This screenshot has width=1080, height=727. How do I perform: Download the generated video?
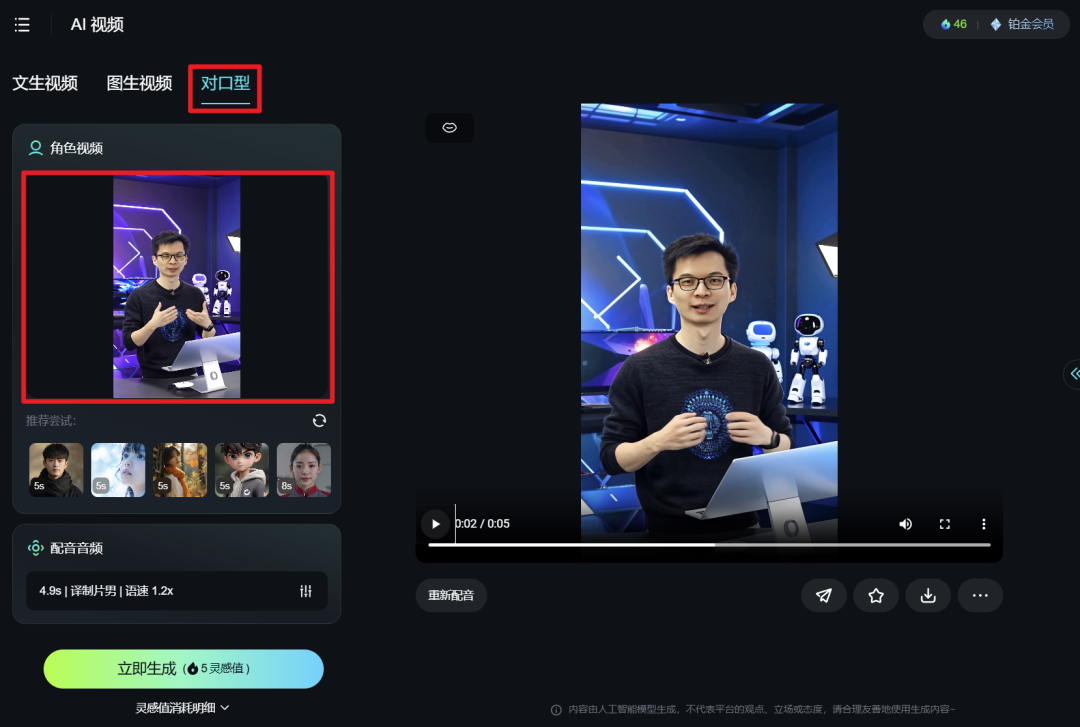pyautogui.click(x=928, y=595)
